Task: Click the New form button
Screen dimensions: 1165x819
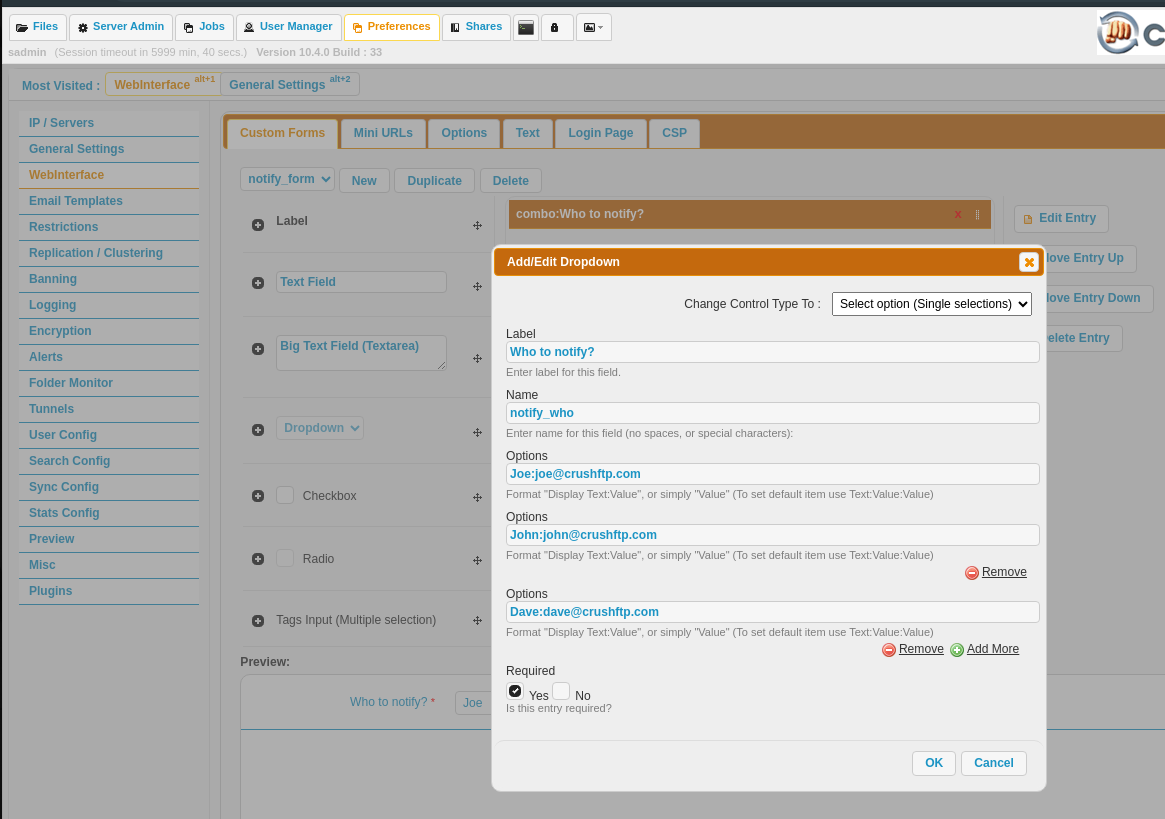Action: tap(364, 181)
